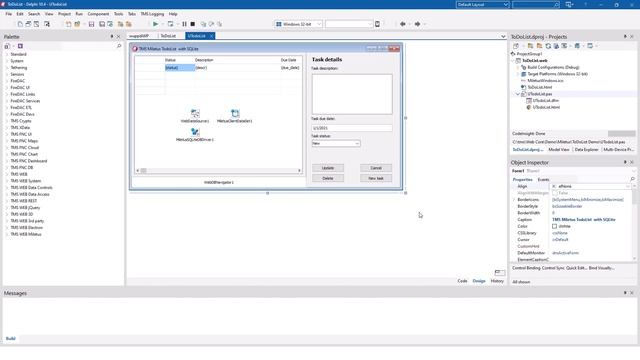
Task: Collapse the UTodoList.pas tree node
Action: pyautogui.click(x=518, y=94)
